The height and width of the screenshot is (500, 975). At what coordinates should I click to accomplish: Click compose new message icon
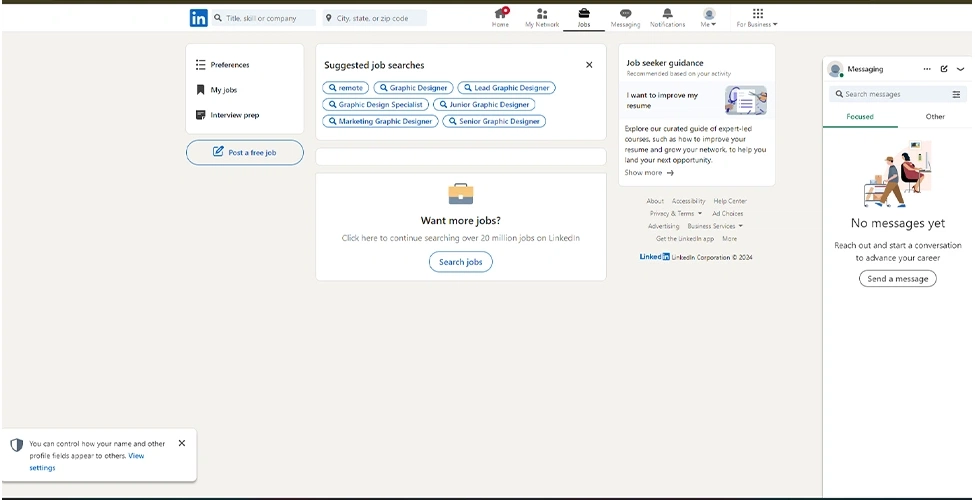[944, 69]
